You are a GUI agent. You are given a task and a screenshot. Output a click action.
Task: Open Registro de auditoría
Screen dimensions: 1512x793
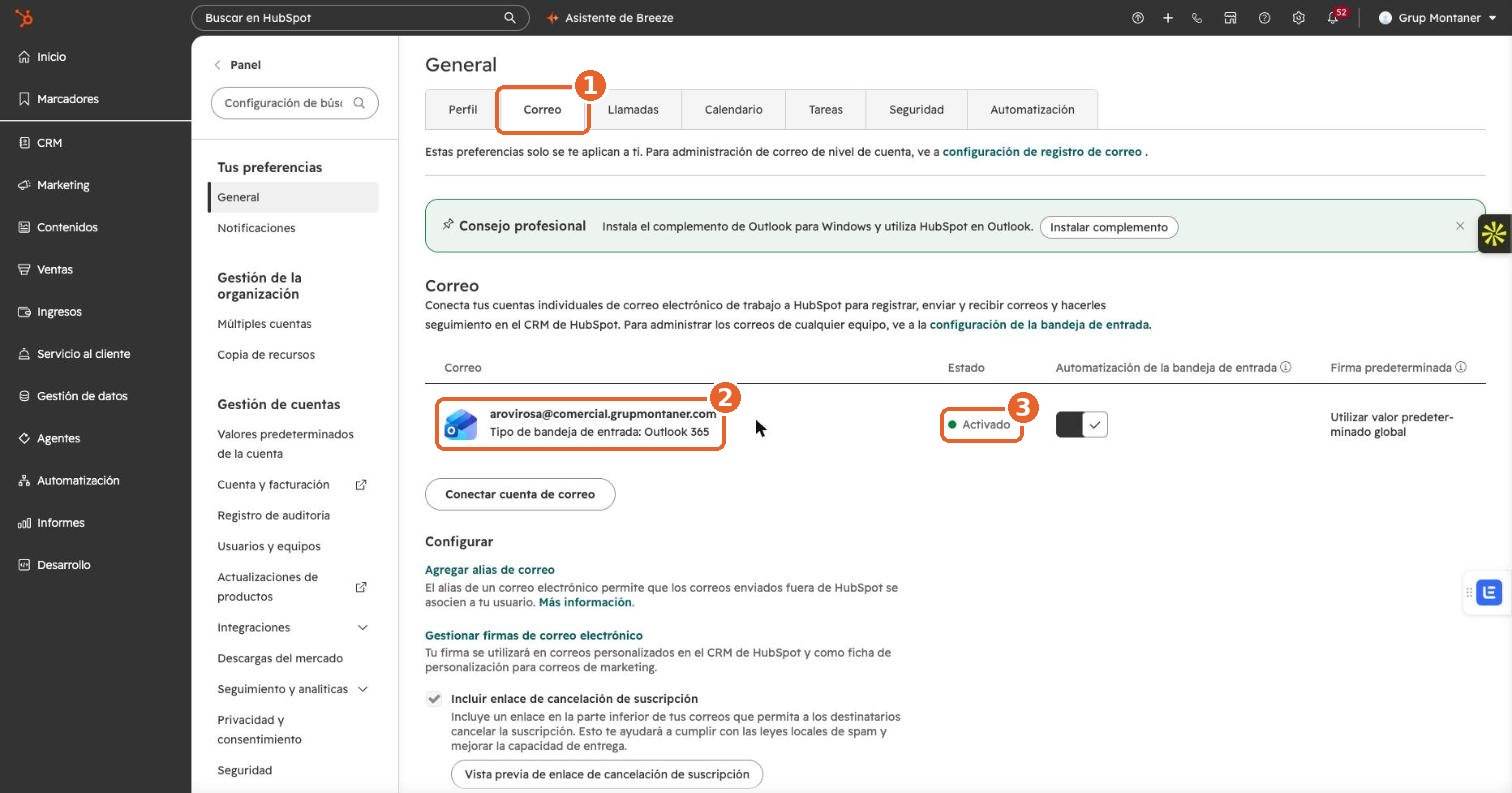[x=273, y=516]
